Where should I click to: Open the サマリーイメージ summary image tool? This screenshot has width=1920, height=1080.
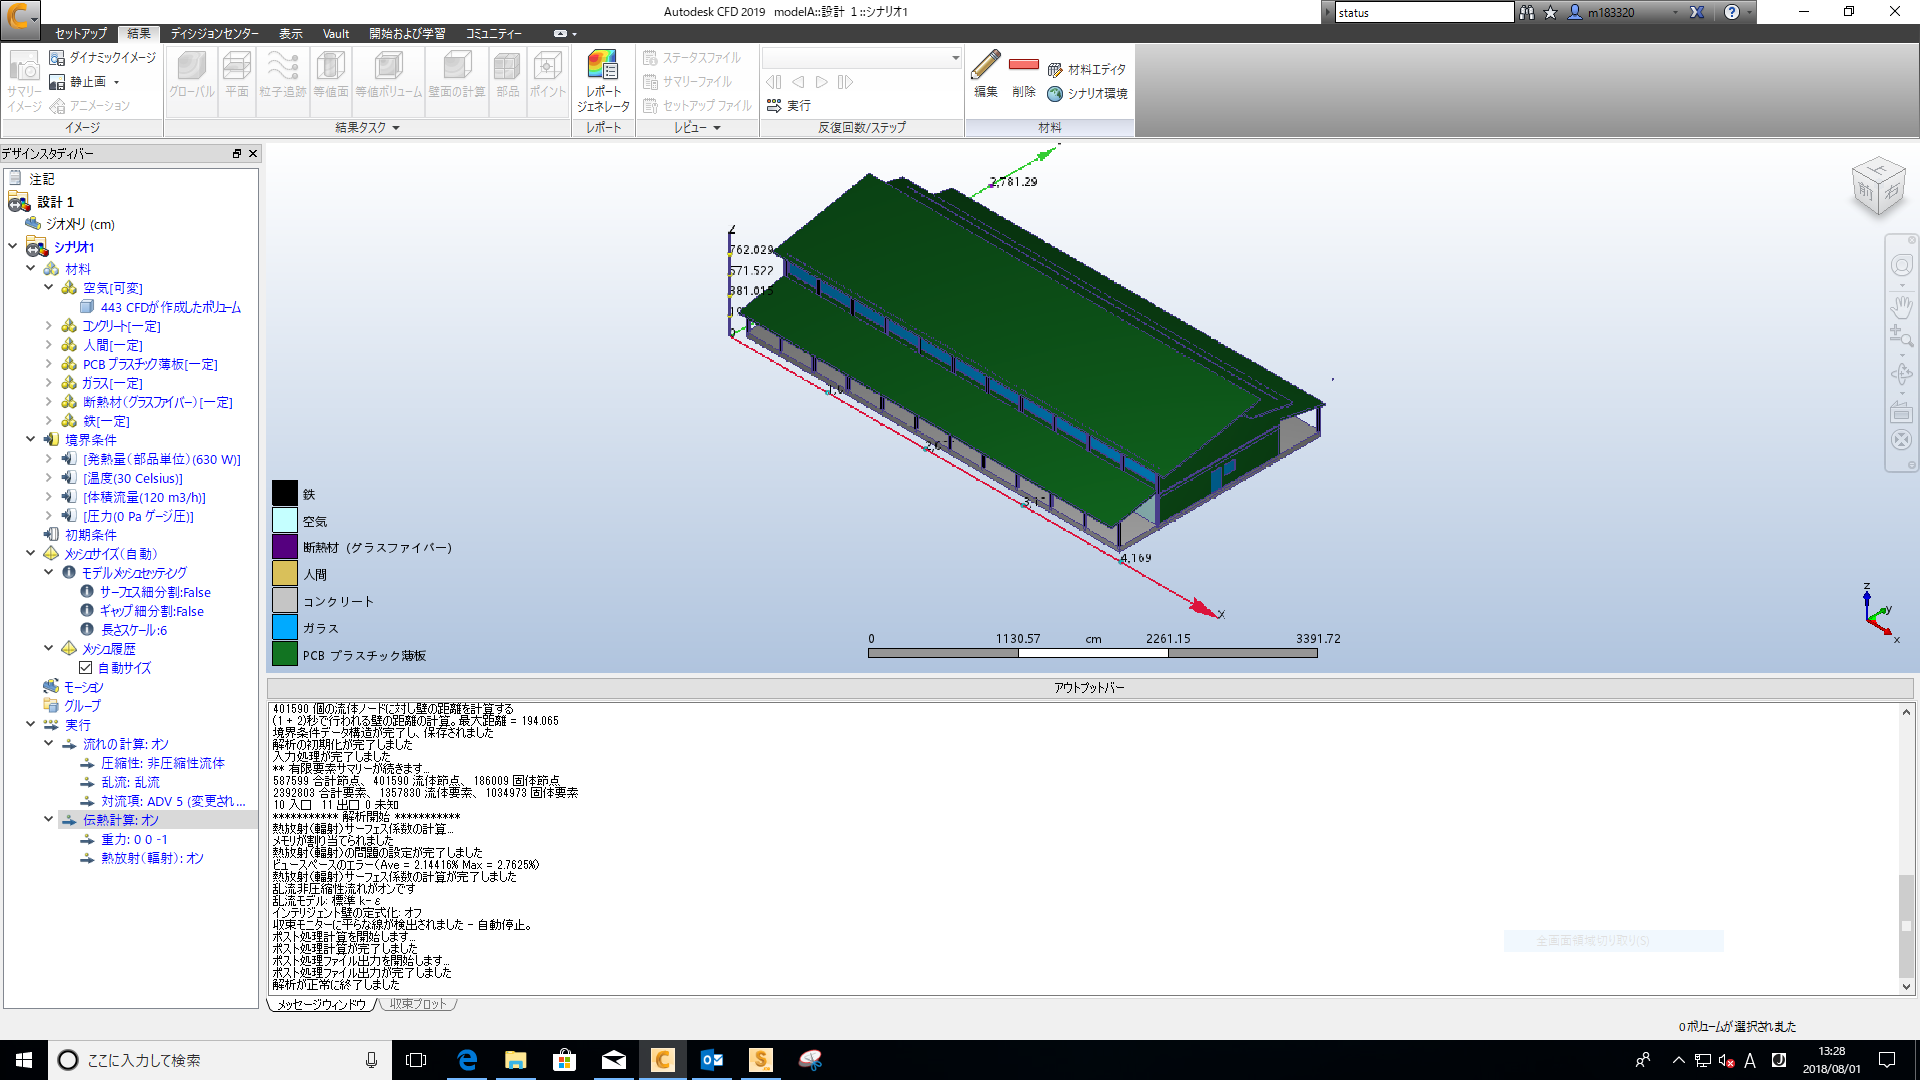click(x=24, y=80)
